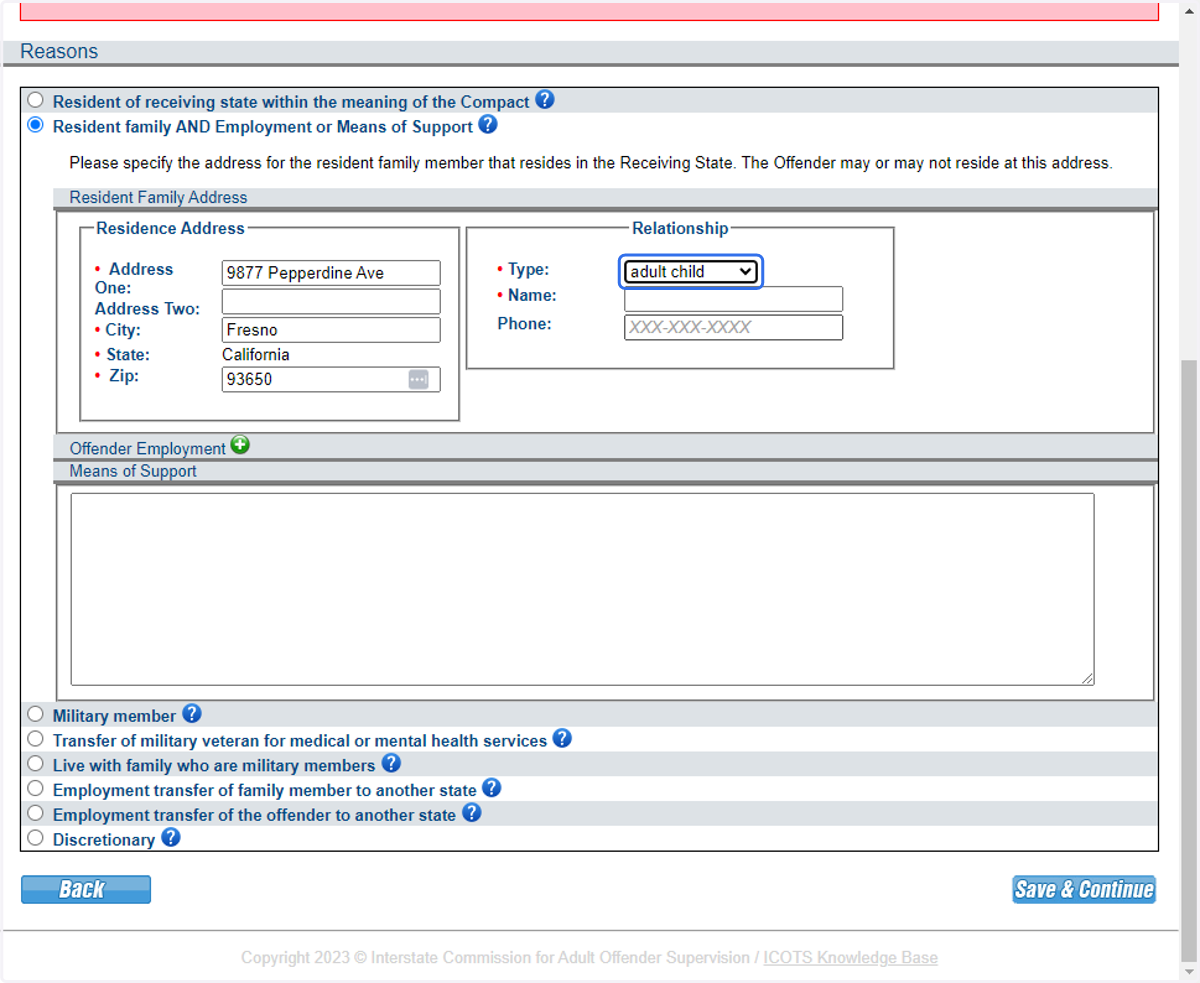
Task: Select Live with family military members radio
Action: 36,764
